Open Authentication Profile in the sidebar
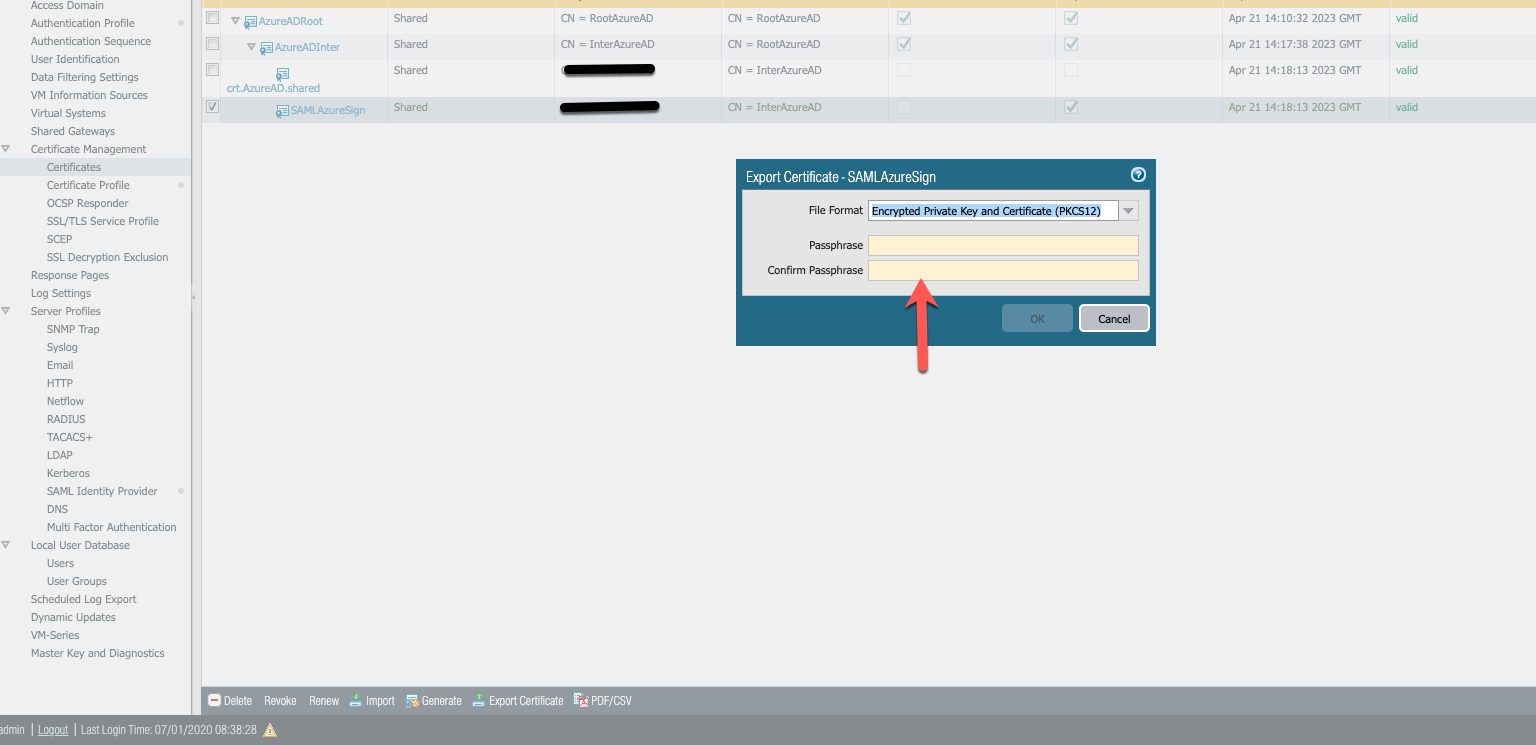This screenshot has height=745, width=1536. tap(82, 23)
